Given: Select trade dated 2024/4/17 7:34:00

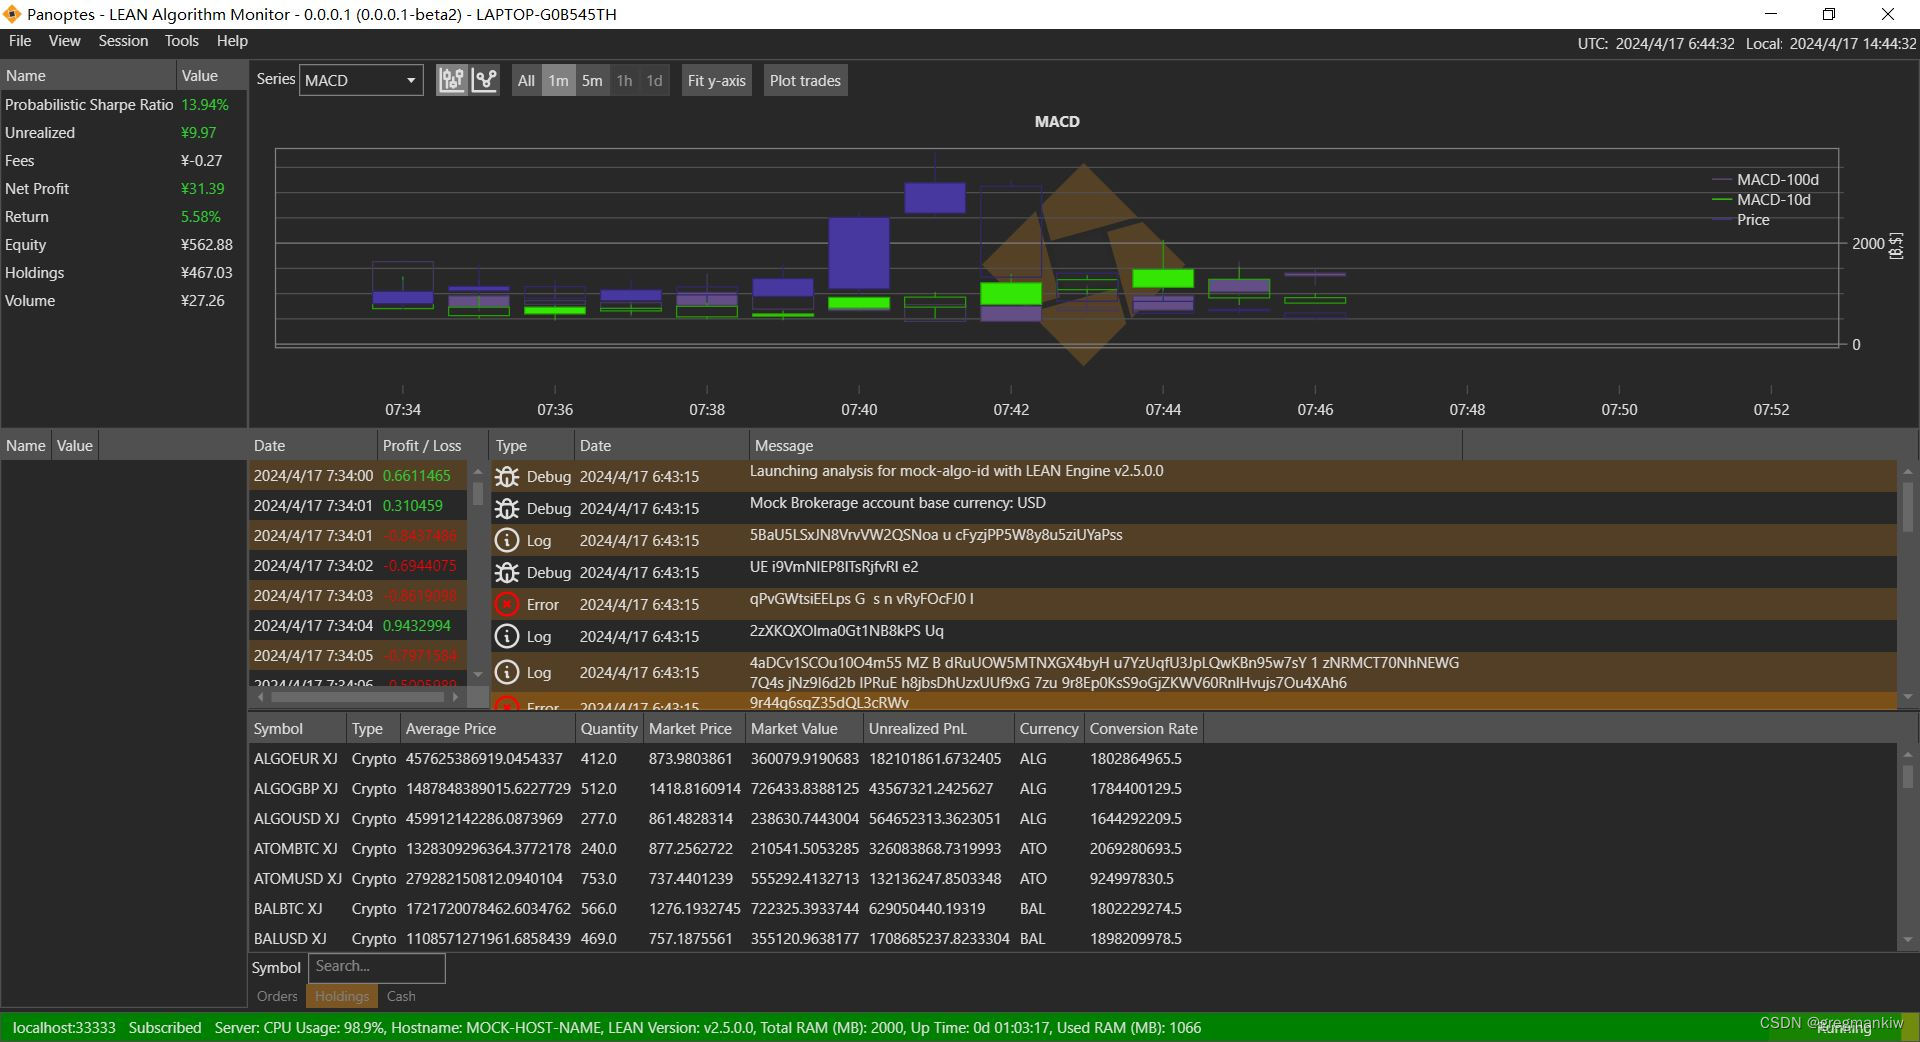Looking at the screenshot, I should point(358,476).
